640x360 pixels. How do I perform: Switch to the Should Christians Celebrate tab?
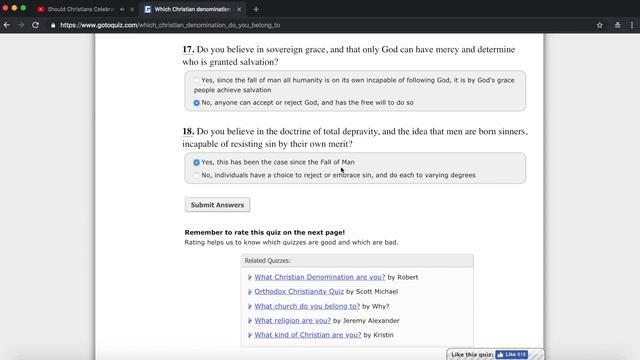click(80, 9)
